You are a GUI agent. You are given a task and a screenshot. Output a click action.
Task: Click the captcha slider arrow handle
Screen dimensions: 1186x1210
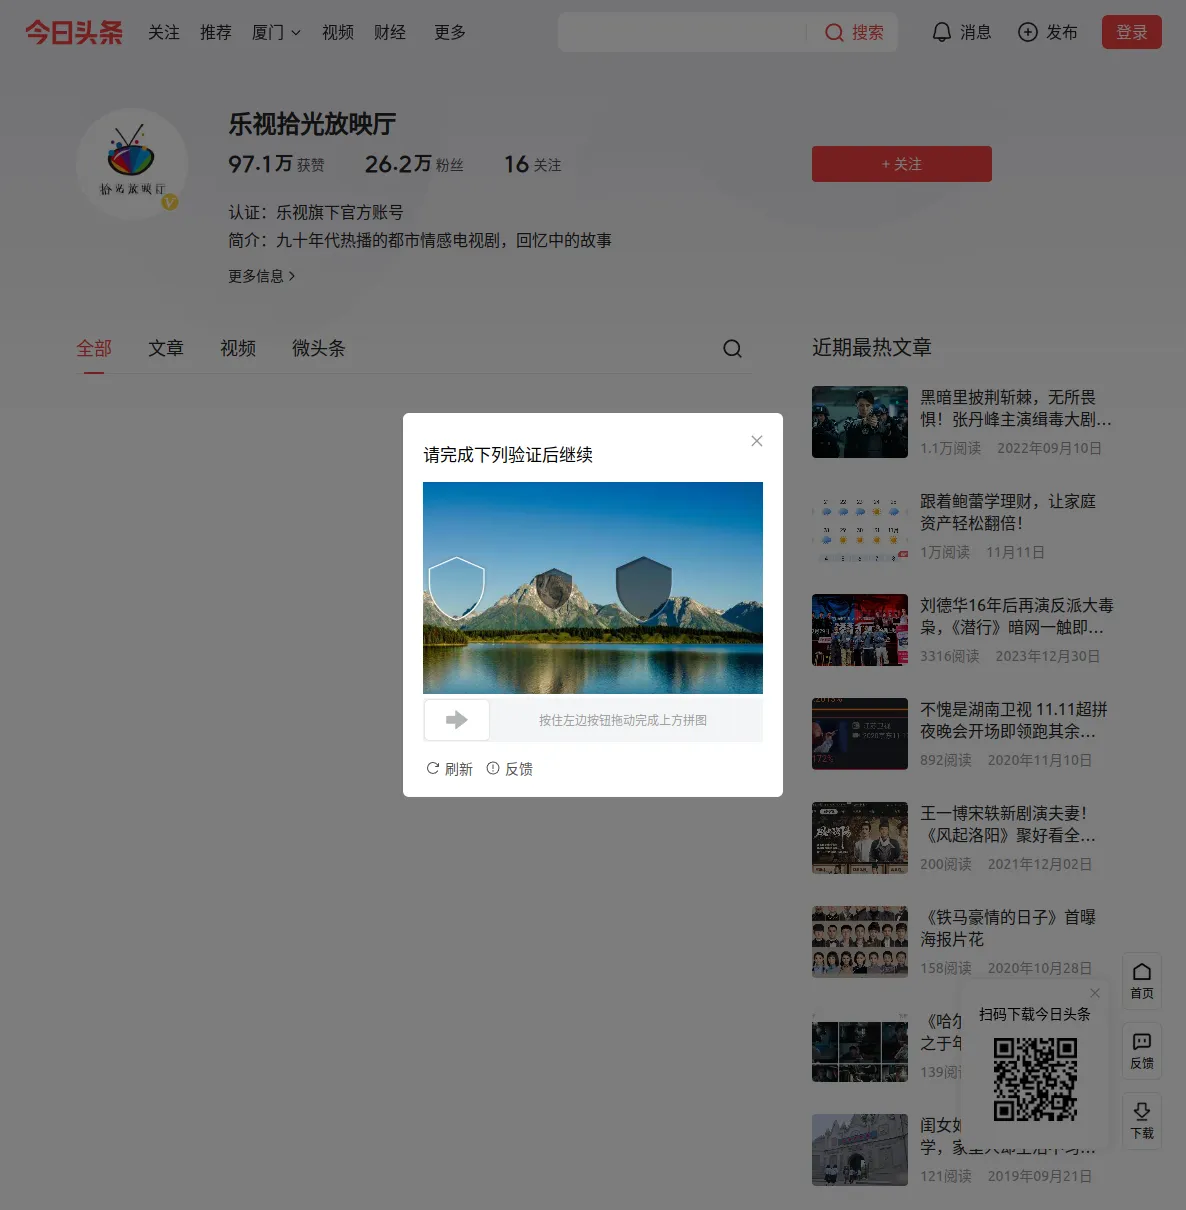(457, 720)
